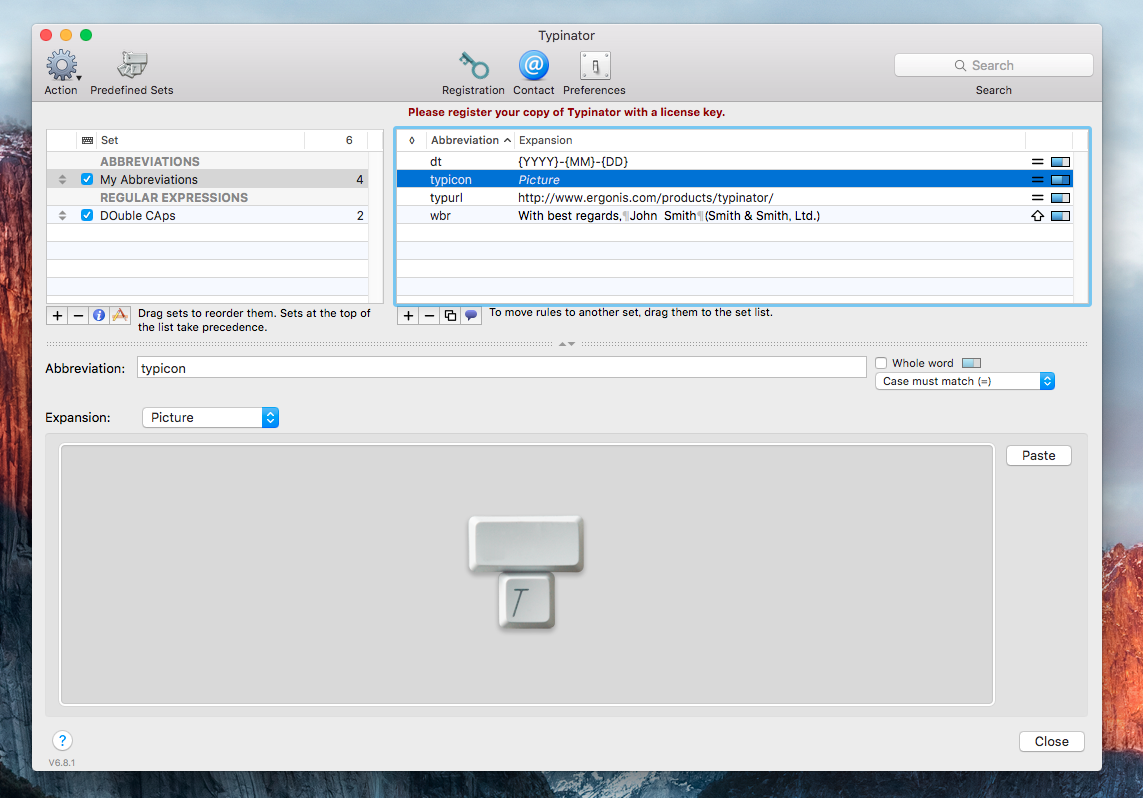Duplicate the selected rule
Image resolution: width=1143 pixels, height=798 pixels.
(x=450, y=316)
